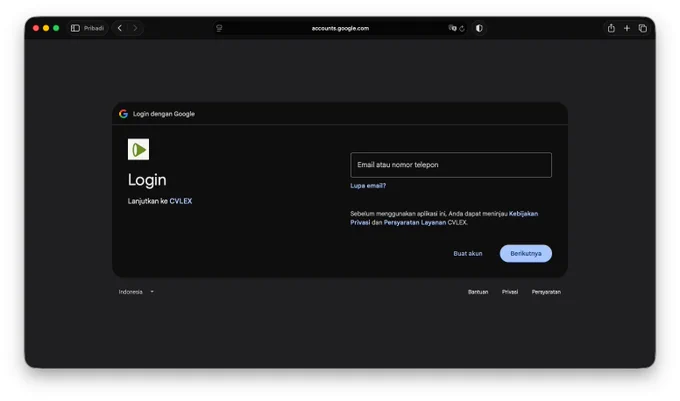Focus the accounts.google.com address bar
The image size is (680, 401).
[x=340, y=28]
